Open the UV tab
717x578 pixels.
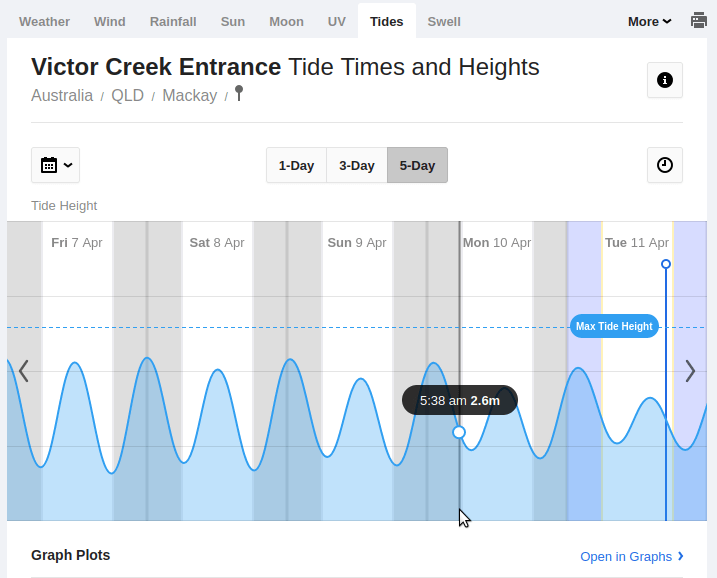click(x=337, y=21)
